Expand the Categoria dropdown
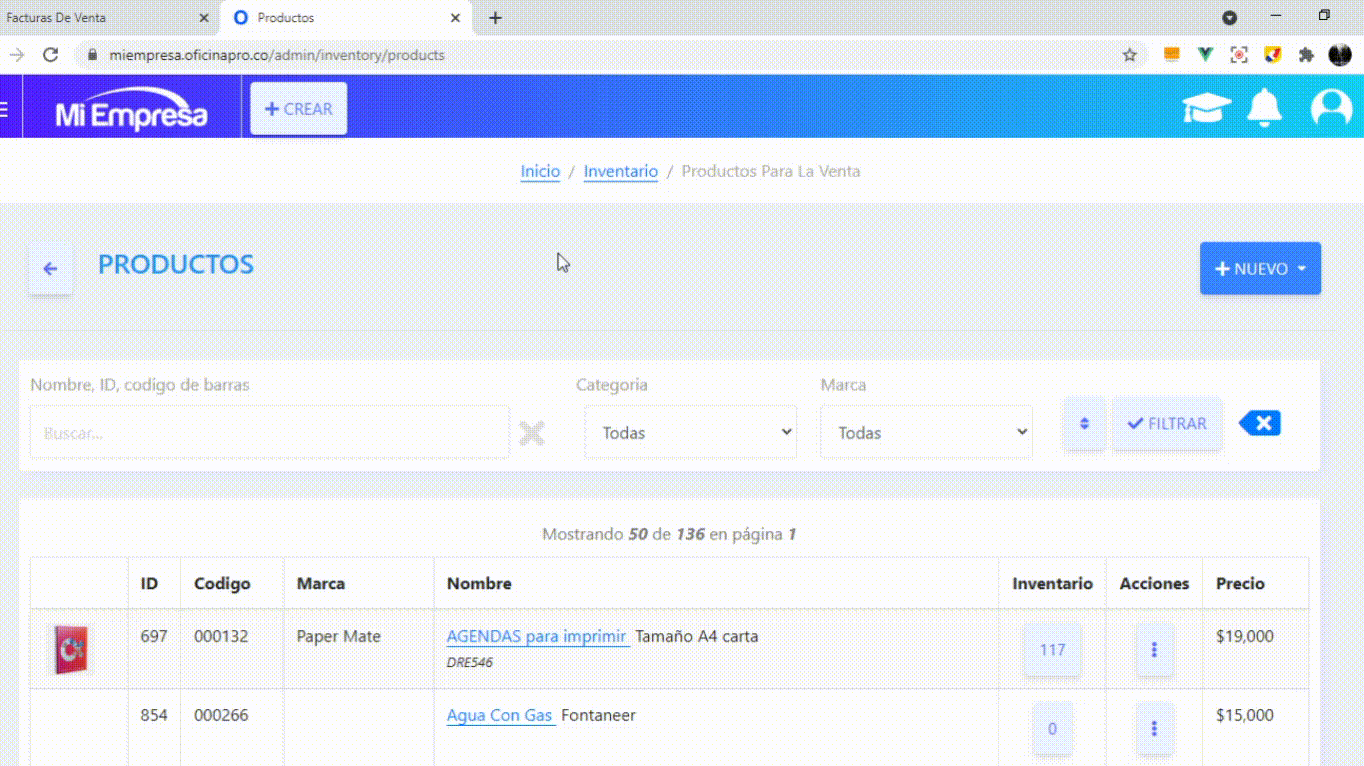 tap(691, 432)
